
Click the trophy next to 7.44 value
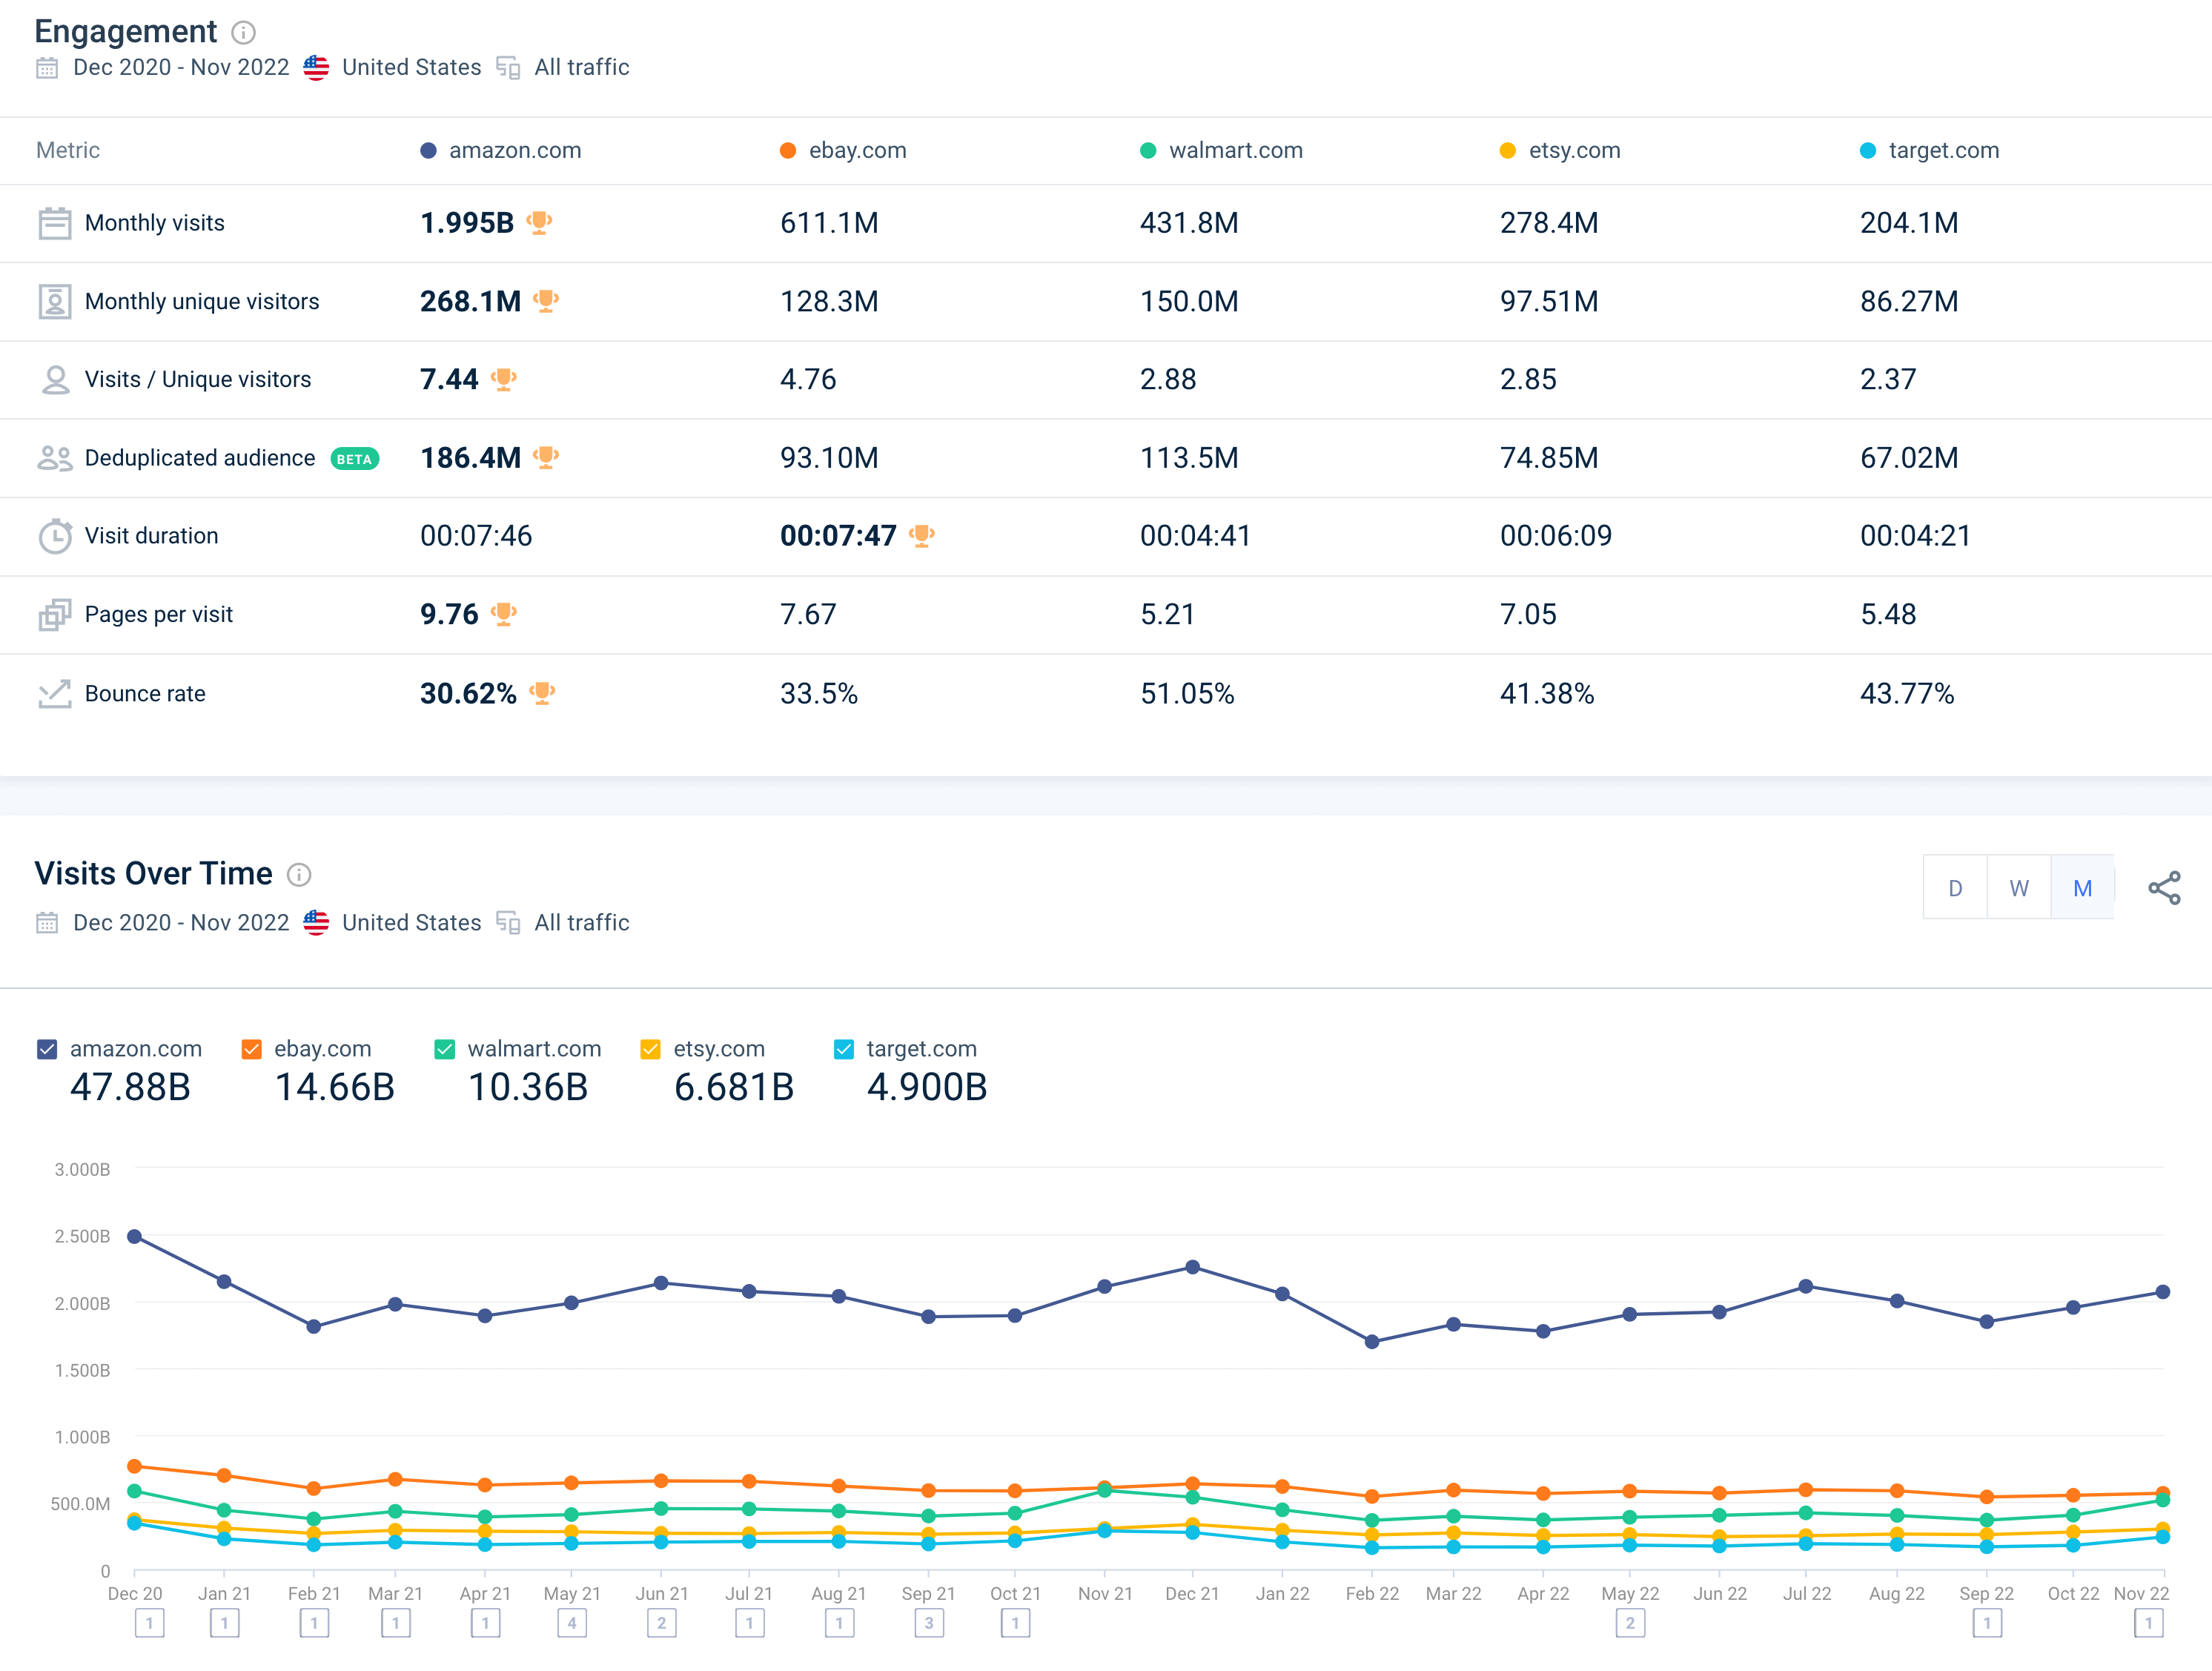(x=504, y=379)
